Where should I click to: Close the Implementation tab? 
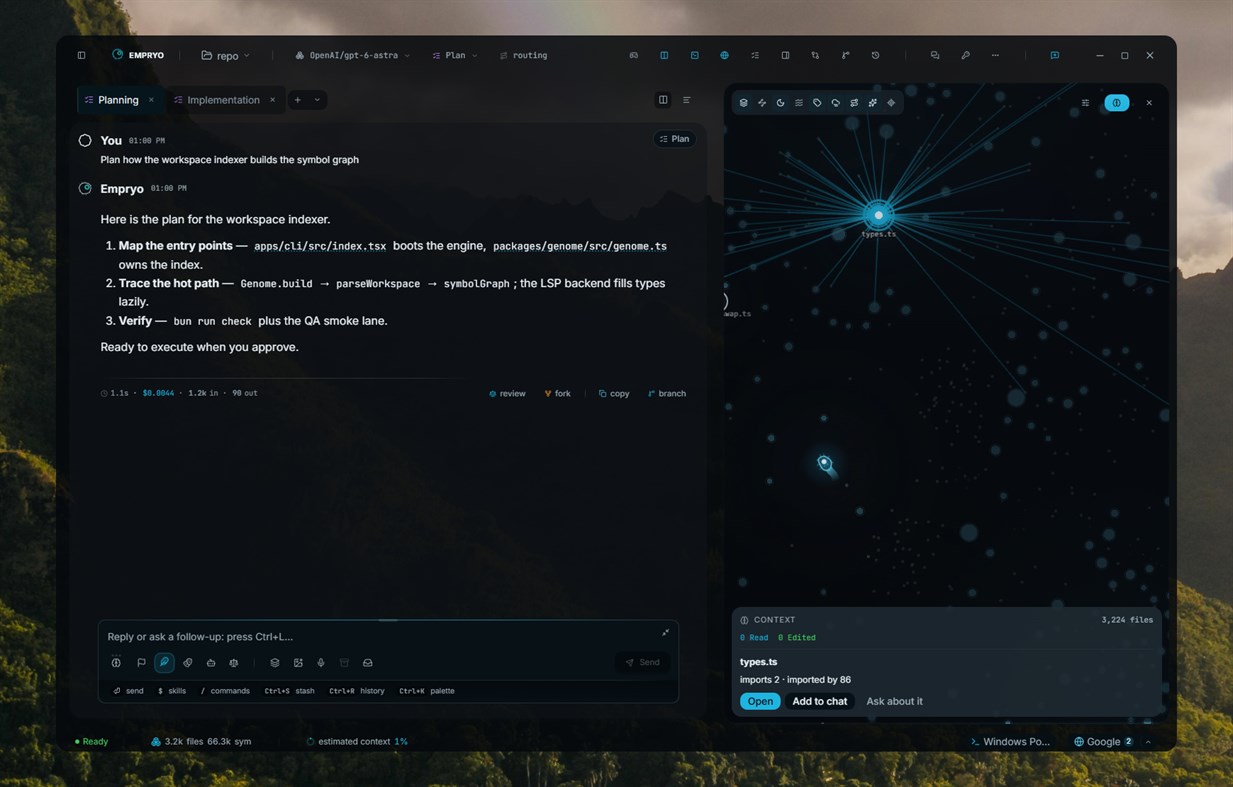tap(272, 100)
